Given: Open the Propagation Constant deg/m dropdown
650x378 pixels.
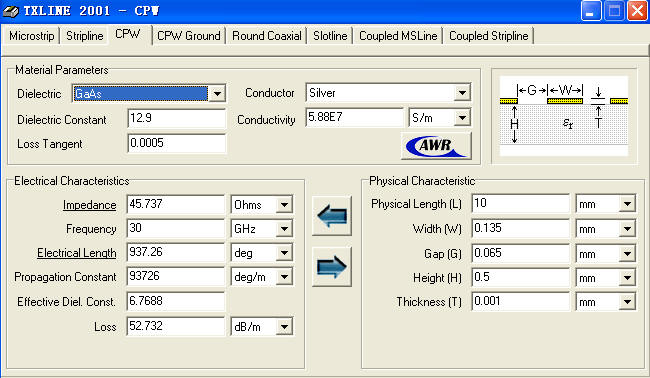Looking at the screenshot, I should 284,276.
